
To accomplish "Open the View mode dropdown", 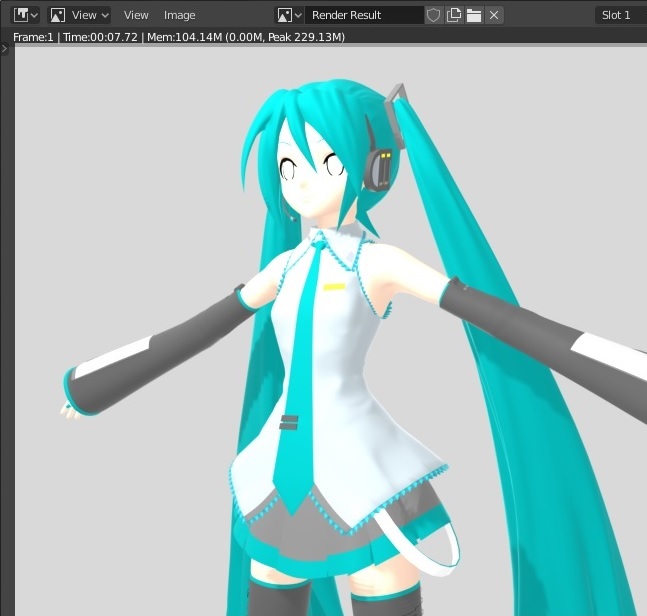I will [79, 15].
